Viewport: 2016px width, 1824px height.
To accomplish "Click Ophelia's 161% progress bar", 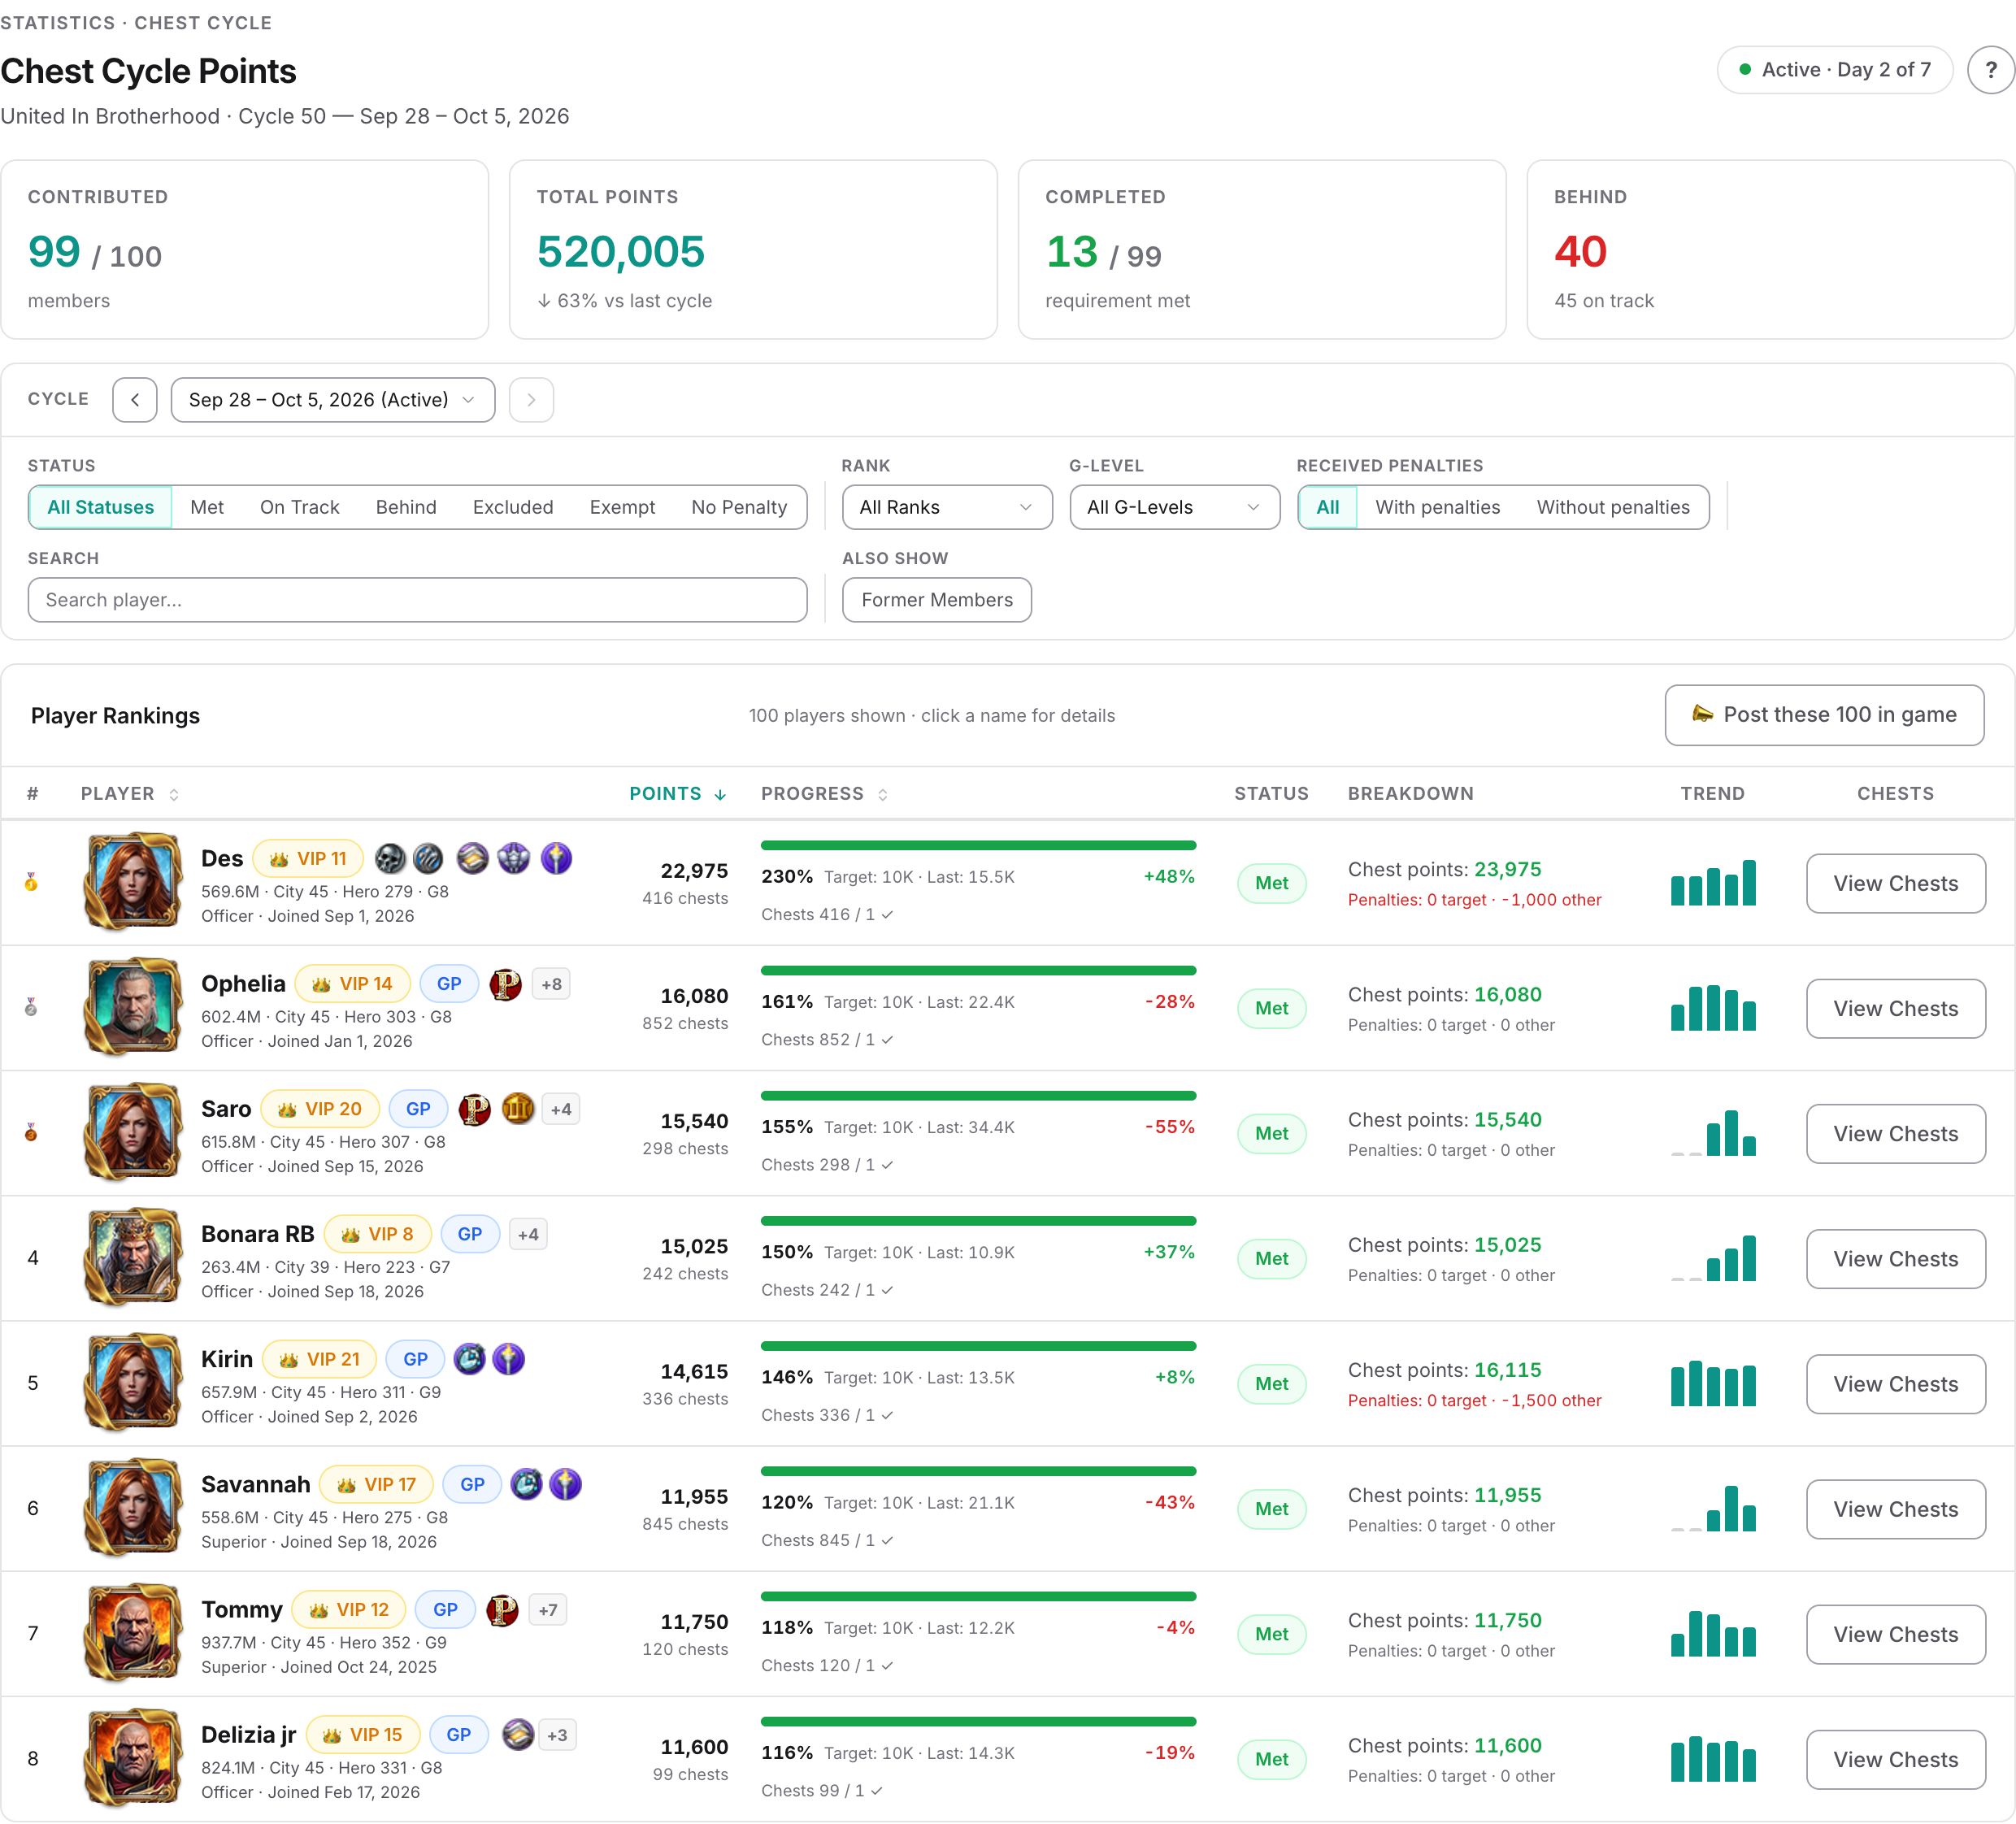I will [978, 970].
